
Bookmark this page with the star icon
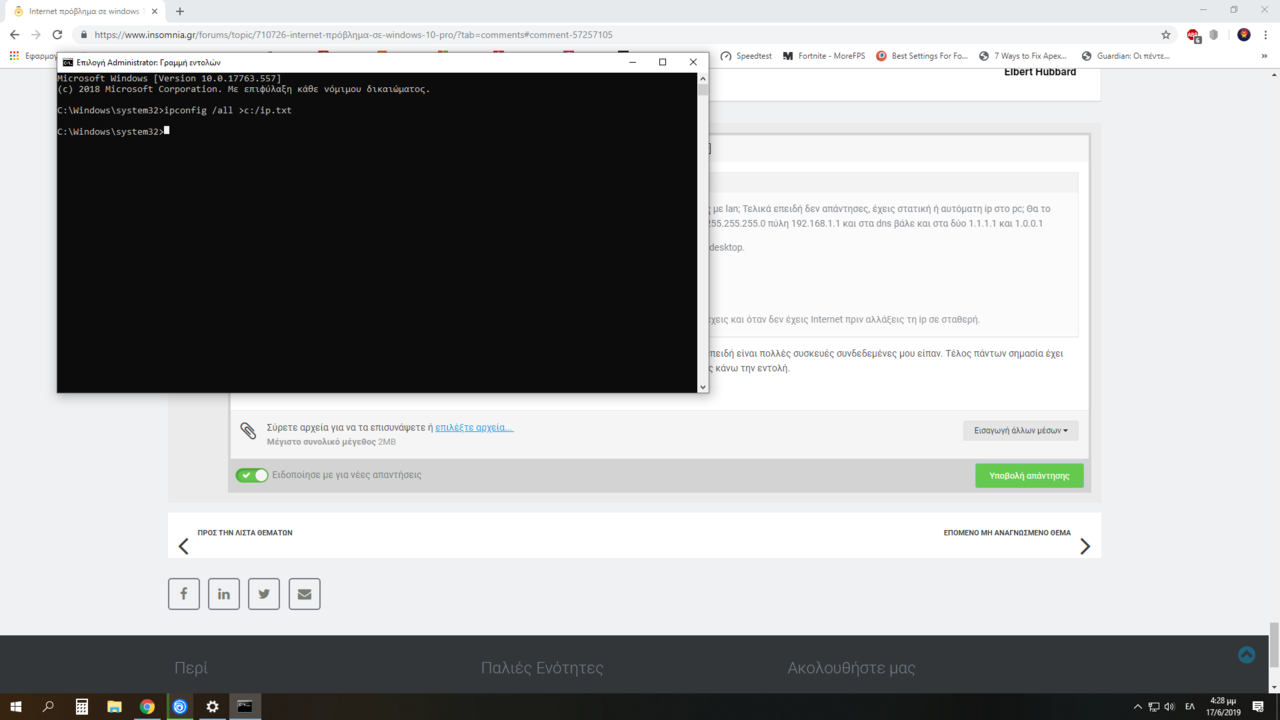click(x=1166, y=34)
